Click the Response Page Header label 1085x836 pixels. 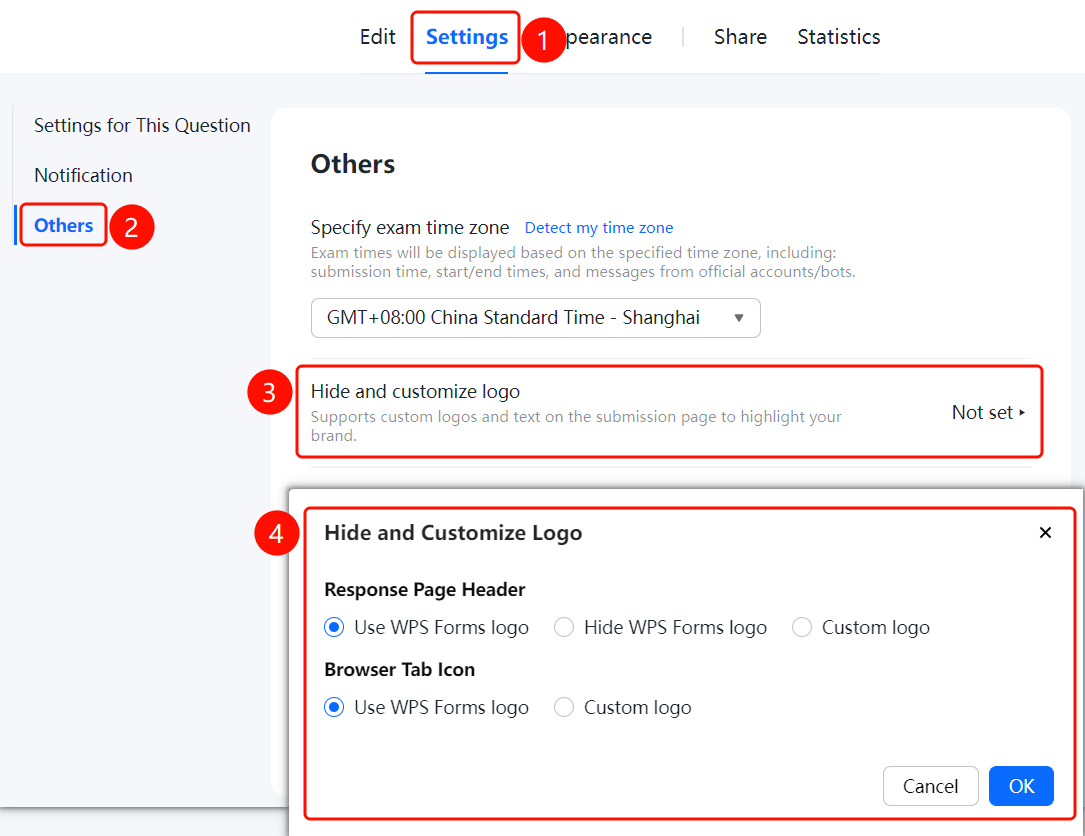point(424,590)
